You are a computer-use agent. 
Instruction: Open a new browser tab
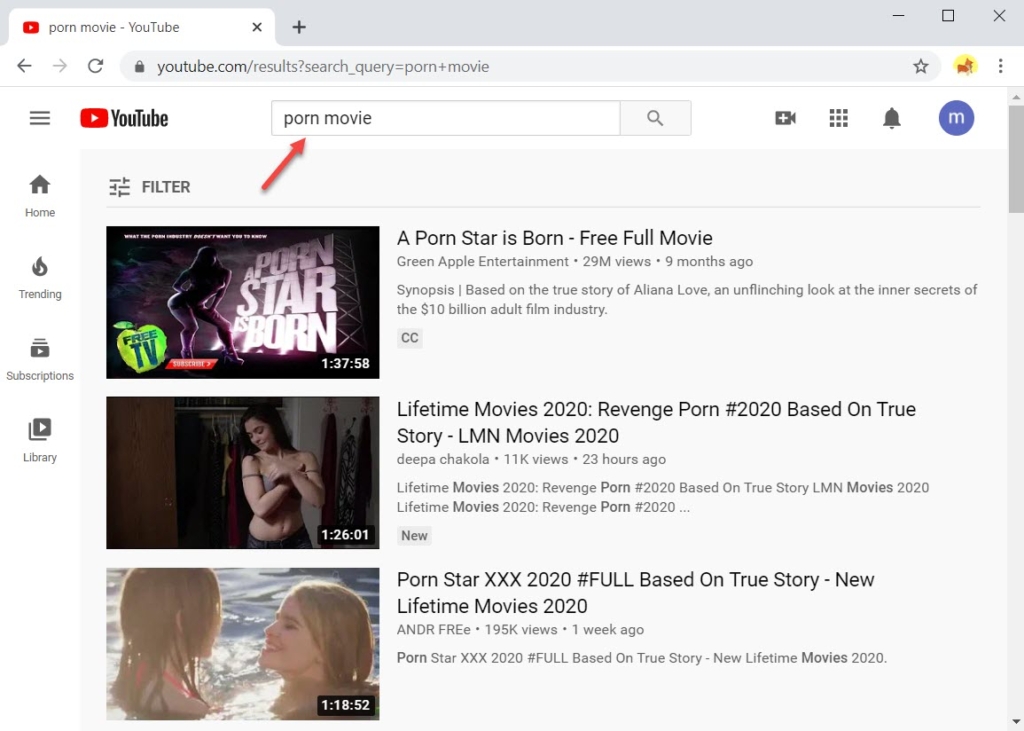pos(299,27)
